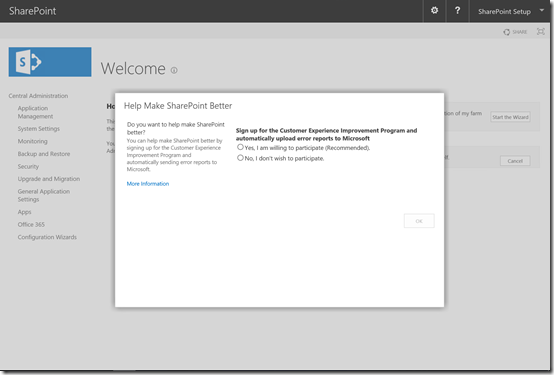Expand the SharePoint Setup user dropdown
The image size is (554, 375).
click(511, 11)
